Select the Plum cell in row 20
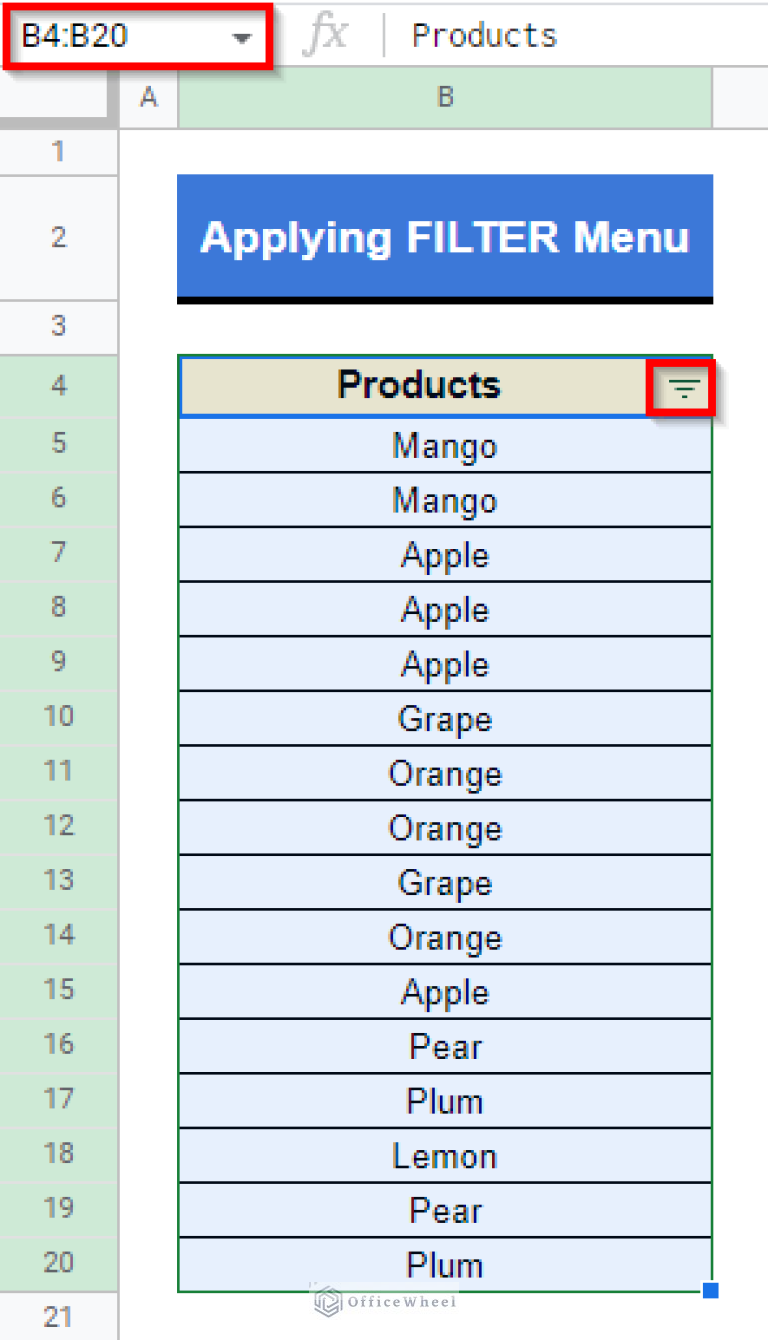This screenshot has width=768, height=1340. (444, 1265)
